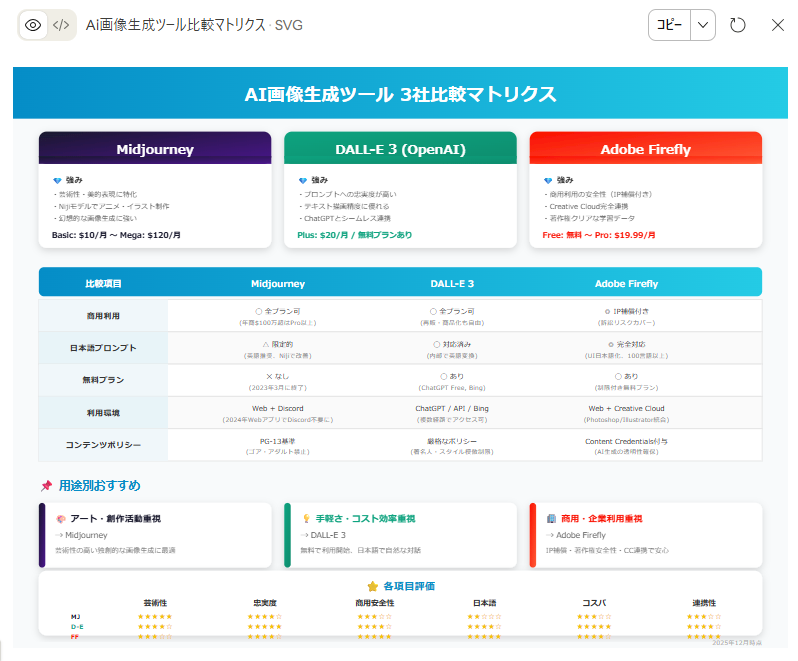Image resolution: width=798 pixels, height=661 pixels.
Task: Switch to the preview eye view
Action: [x=33, y=25]
